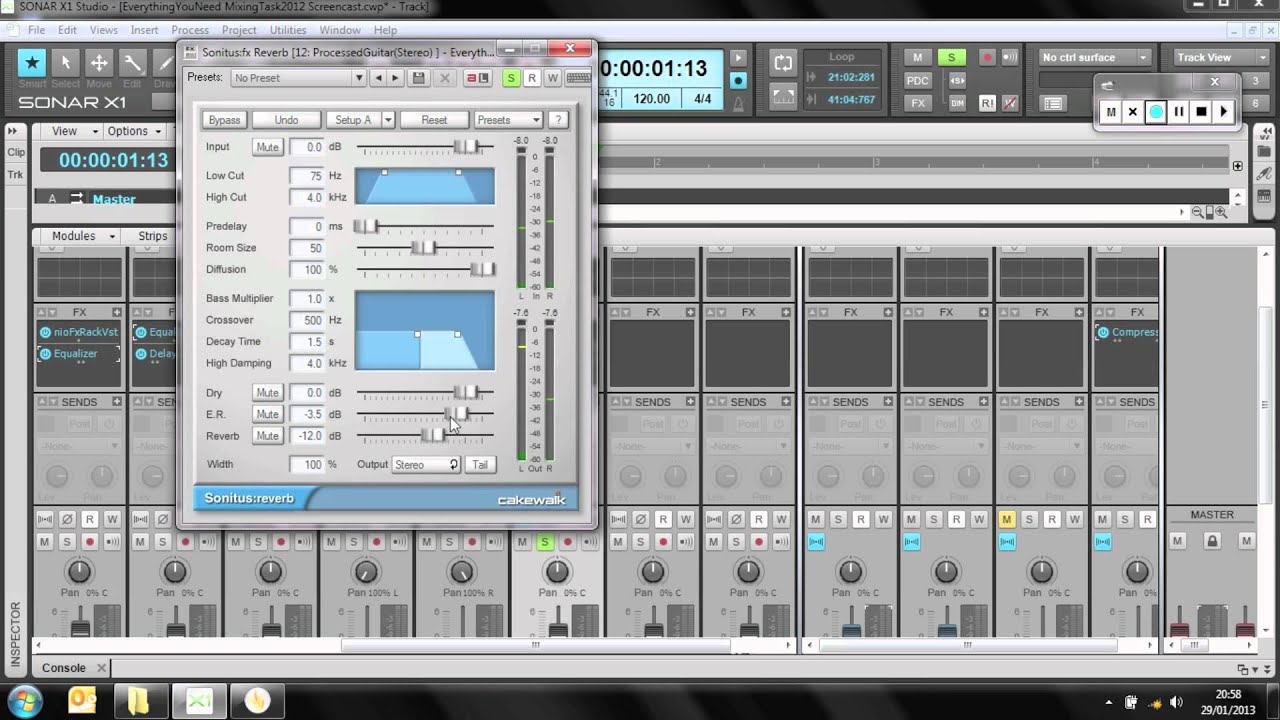Toggle global Solo S in control bar
Image resolution: width=1280 pixels, height=720 pixels.
coord(951,57)
